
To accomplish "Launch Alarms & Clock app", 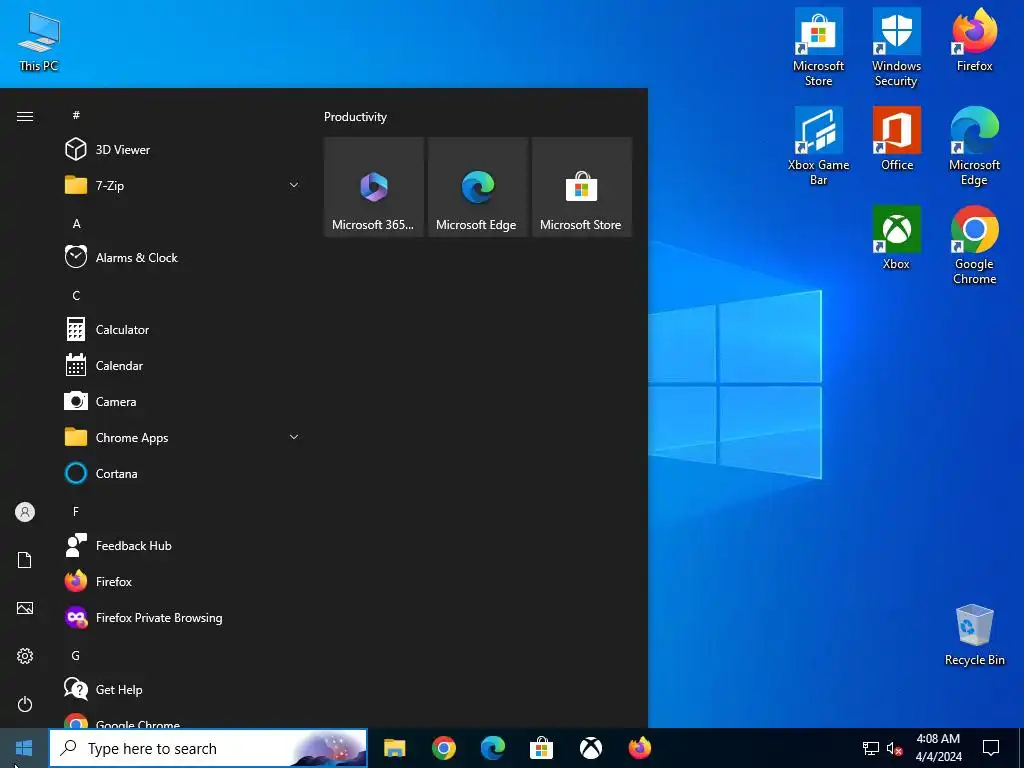I will coord(183,257).
